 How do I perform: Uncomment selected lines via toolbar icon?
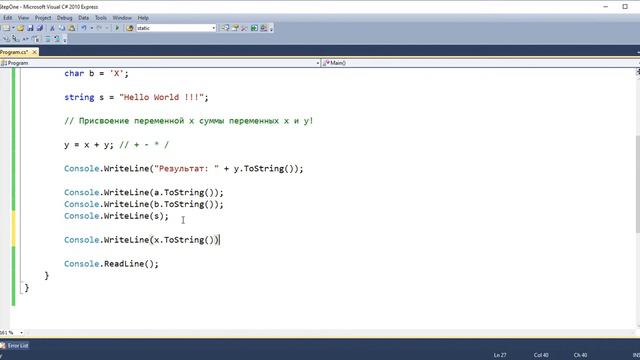58,39
